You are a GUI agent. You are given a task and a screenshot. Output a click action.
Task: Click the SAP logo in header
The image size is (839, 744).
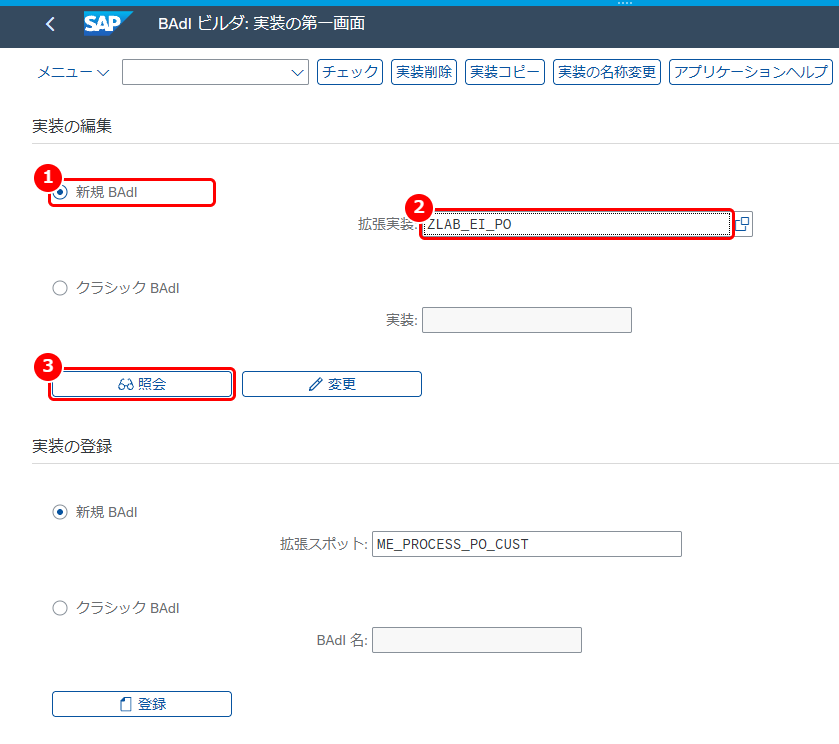[x=106, y=24]
